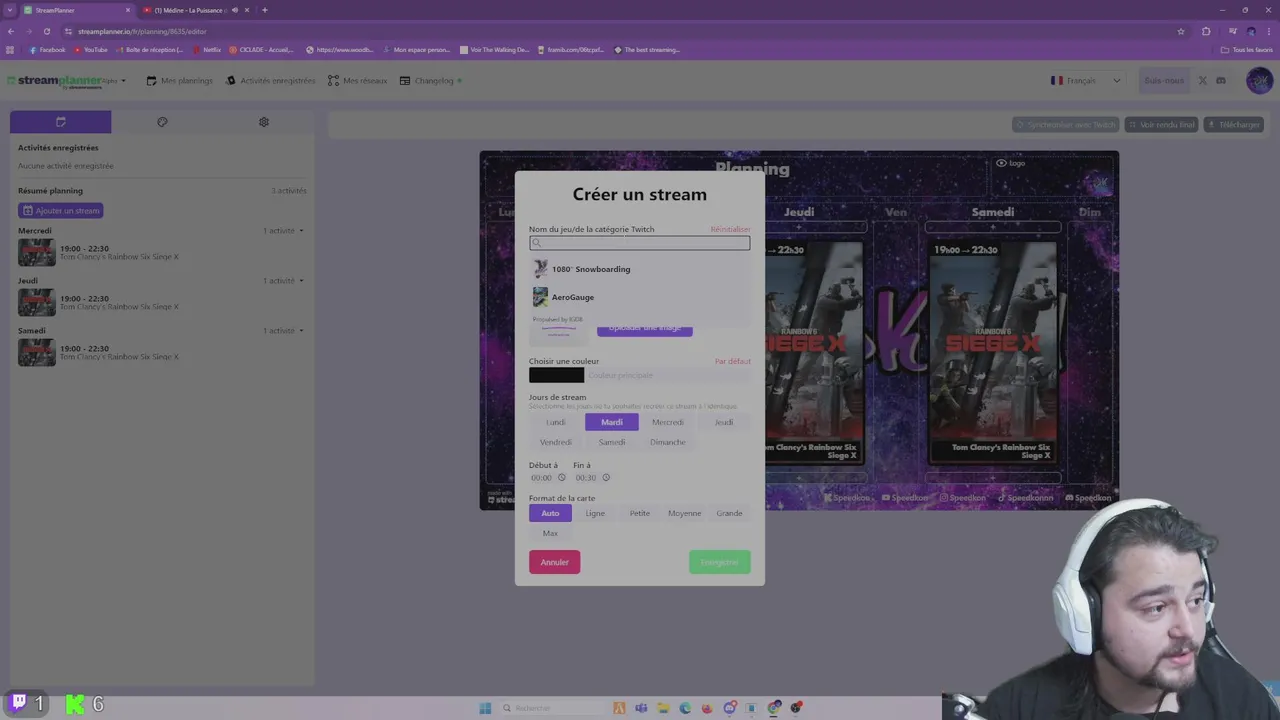The height and width of the screenshot is (720, 1280).
Task: Select Dimanche as stream day
Action: tap(668, 442)
